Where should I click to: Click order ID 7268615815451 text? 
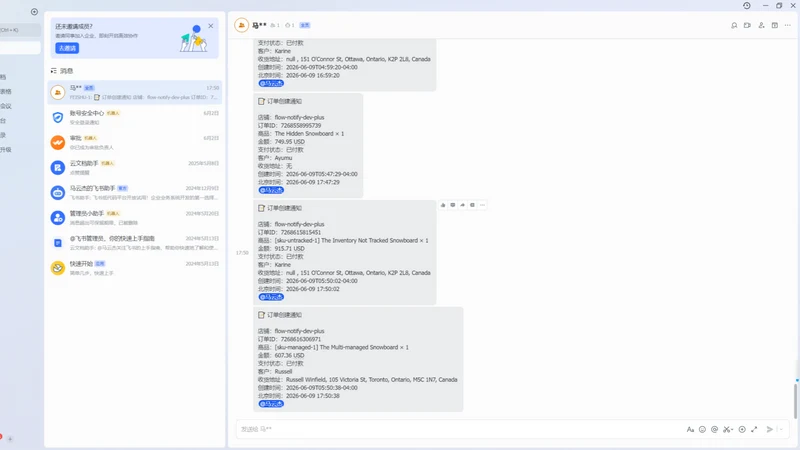pos(301,232)
